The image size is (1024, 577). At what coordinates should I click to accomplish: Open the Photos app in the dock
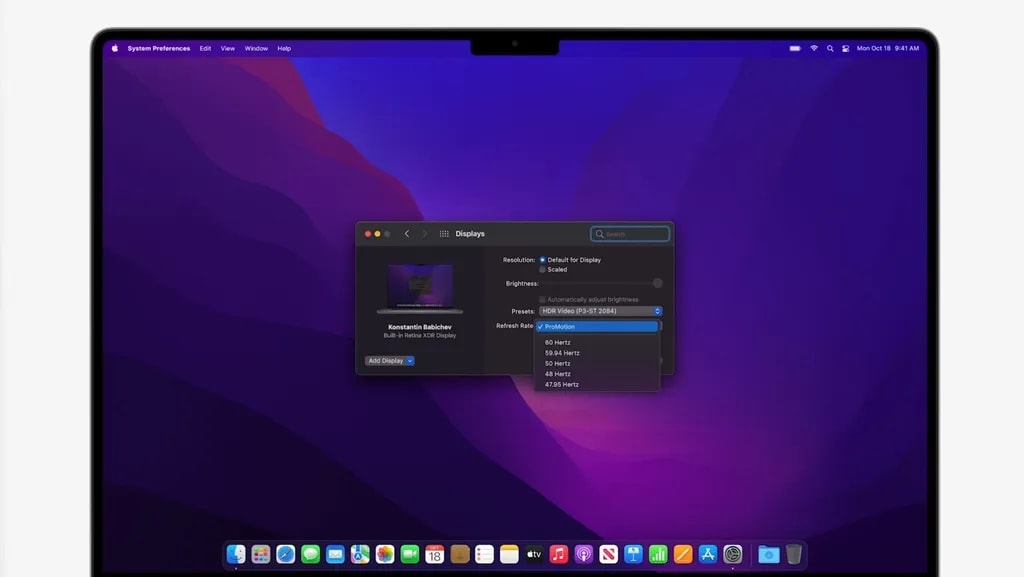[385, 554]
